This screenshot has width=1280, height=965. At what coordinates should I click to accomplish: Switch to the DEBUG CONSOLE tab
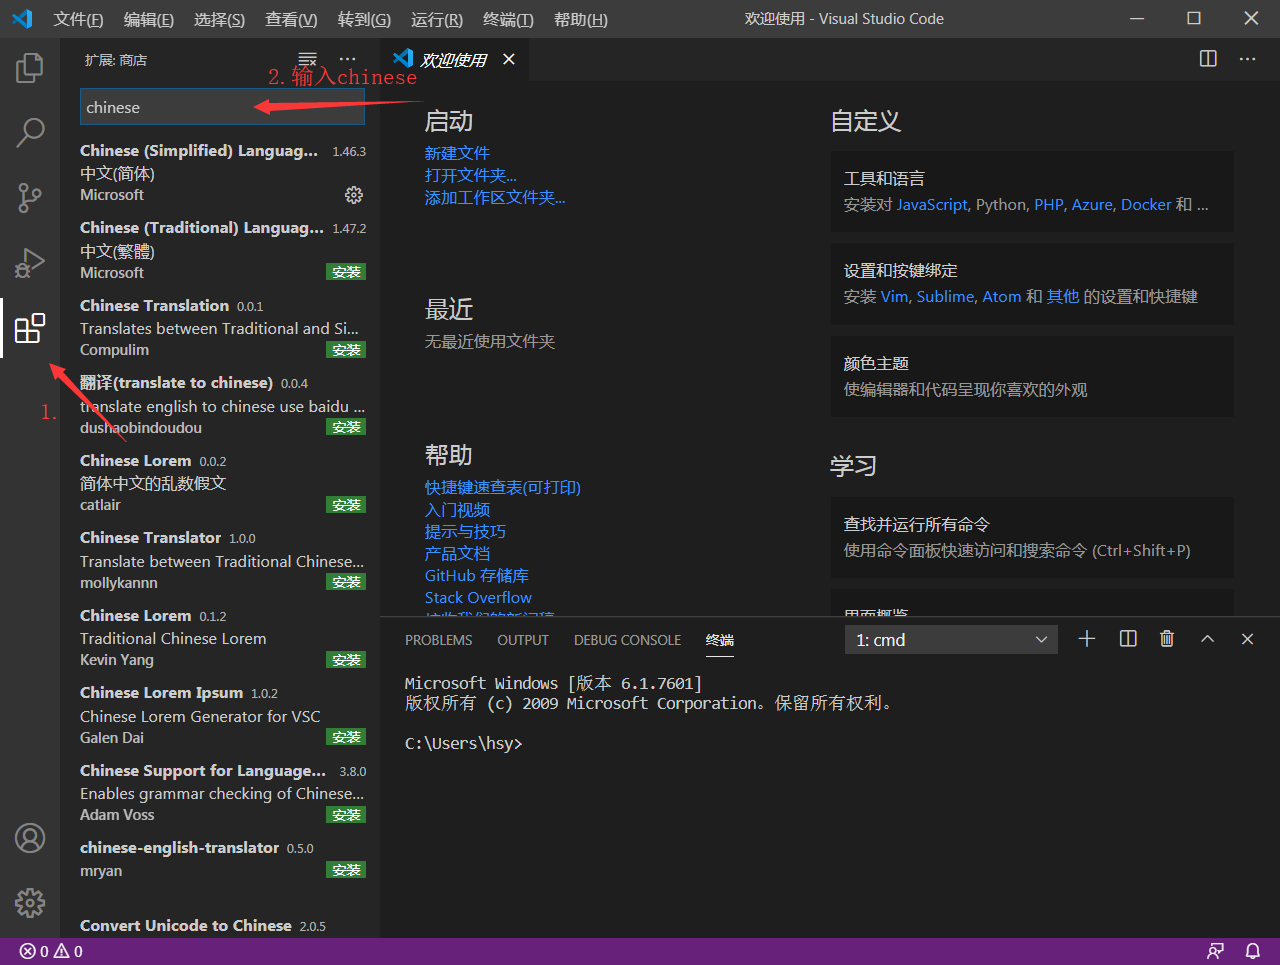click(x=627, y=640)
